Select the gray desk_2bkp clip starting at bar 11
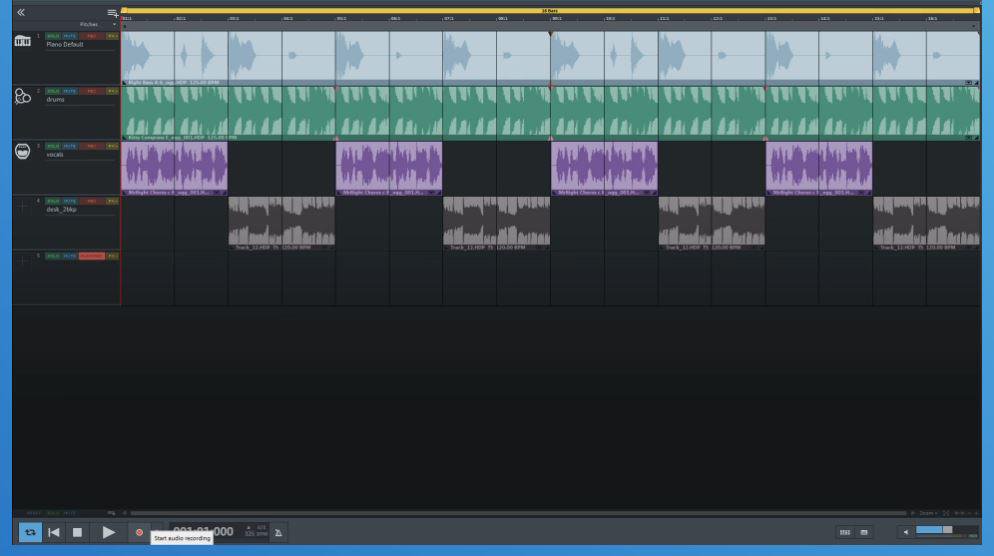The width and height of the screenshot is (994, 556). 711,223
